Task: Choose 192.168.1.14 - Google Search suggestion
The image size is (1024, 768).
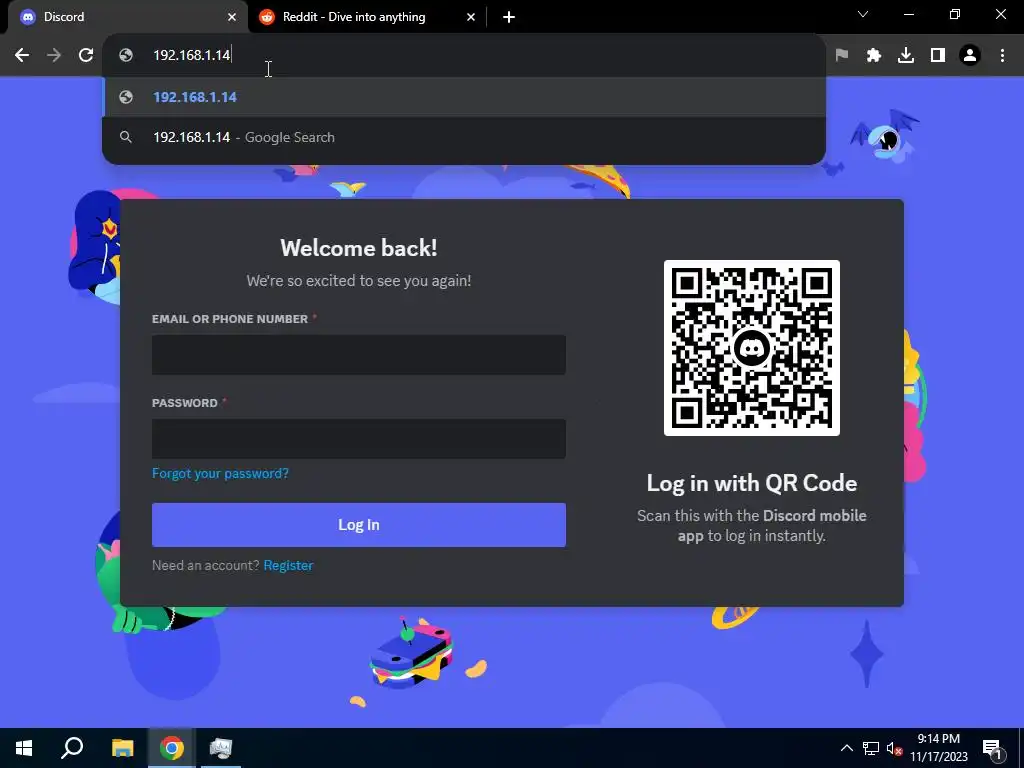Action: click(464, 137)
